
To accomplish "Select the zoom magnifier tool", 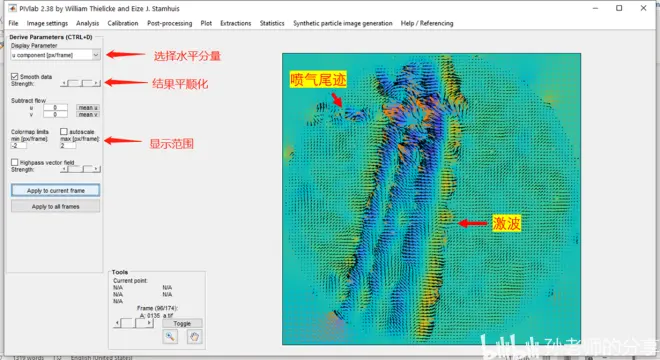I will click(170, 336).
